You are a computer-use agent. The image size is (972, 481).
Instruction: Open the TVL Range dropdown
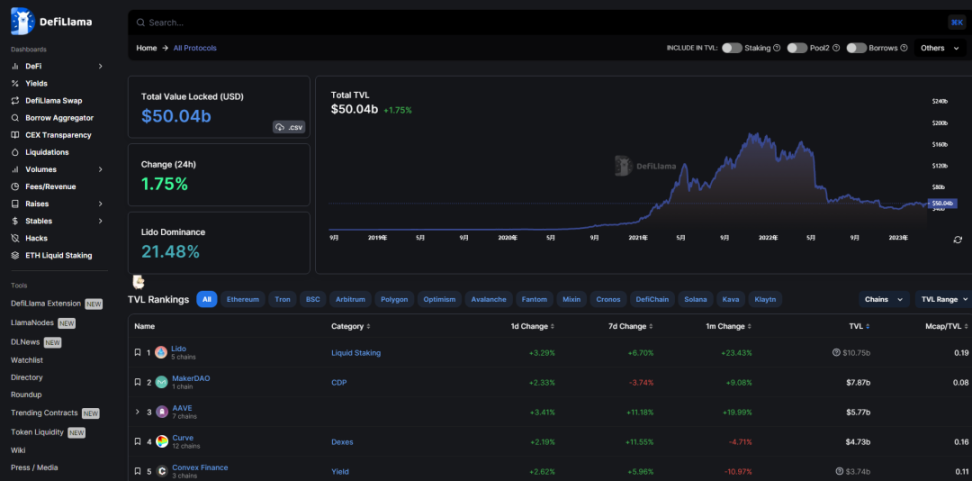(x=945, y=299)
